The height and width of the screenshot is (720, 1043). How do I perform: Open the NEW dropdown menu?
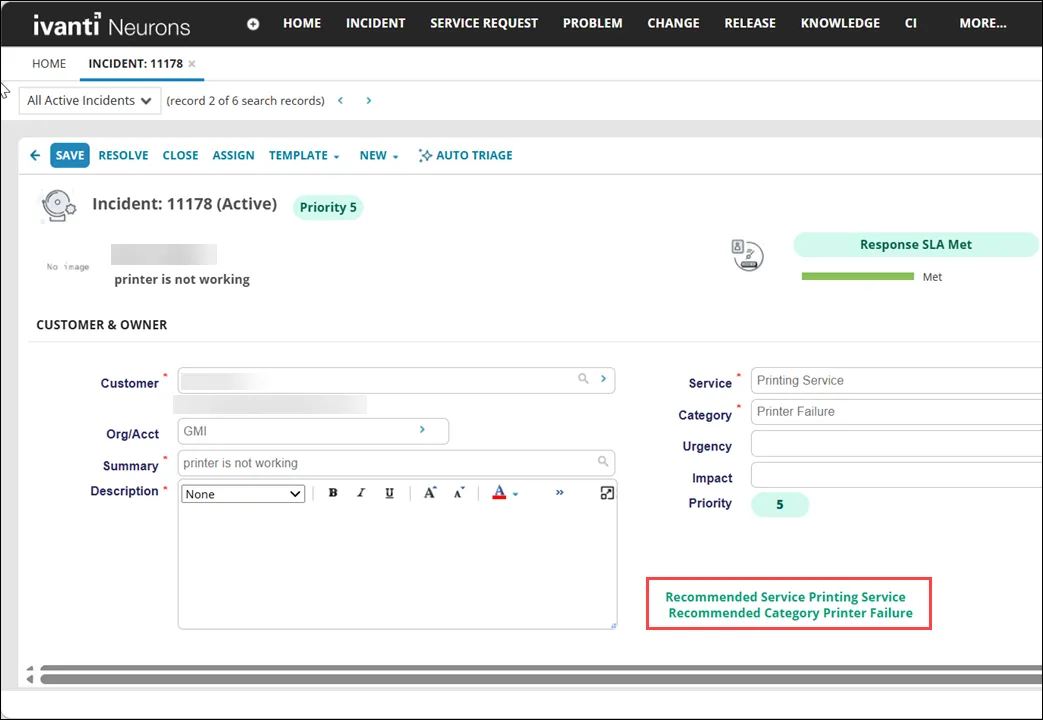(378, 156)
